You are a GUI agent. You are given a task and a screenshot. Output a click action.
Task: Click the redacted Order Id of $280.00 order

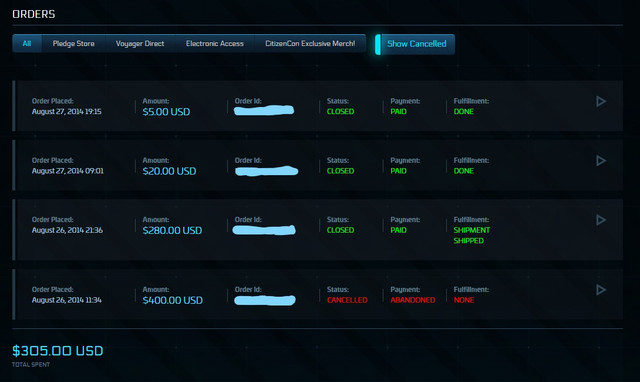[264, 230]
